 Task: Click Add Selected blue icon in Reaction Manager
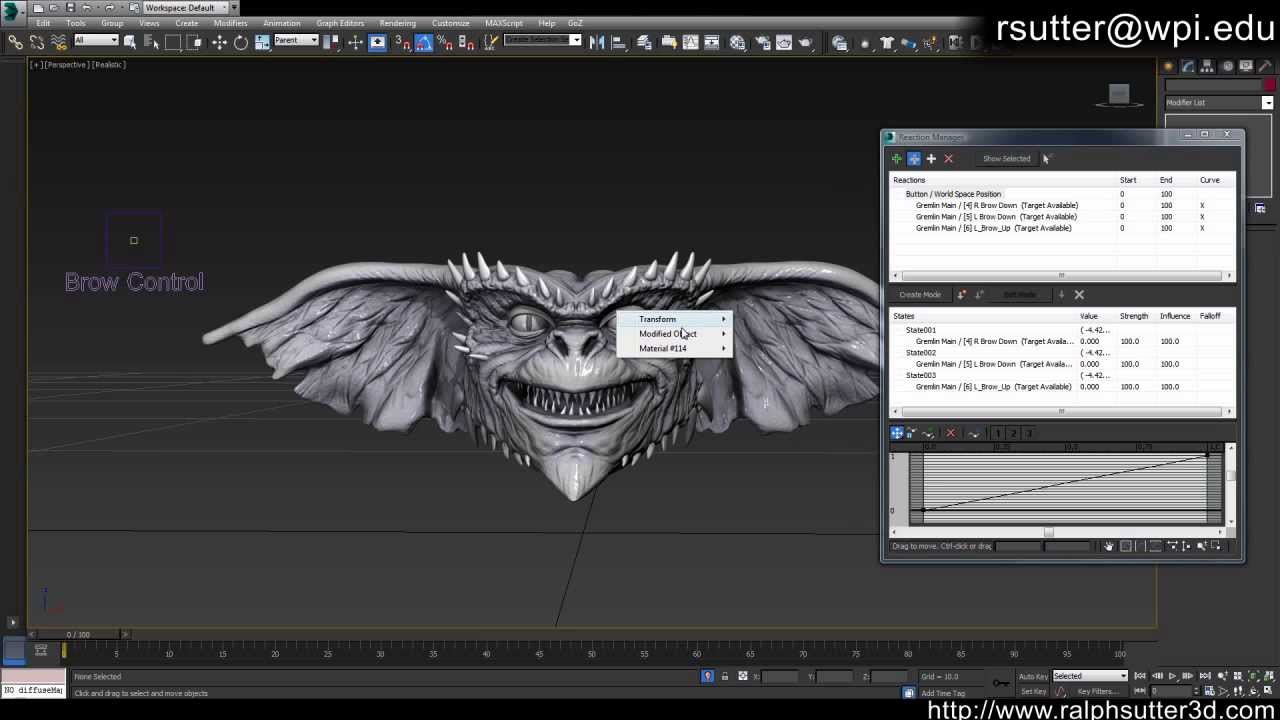(914, 158)
